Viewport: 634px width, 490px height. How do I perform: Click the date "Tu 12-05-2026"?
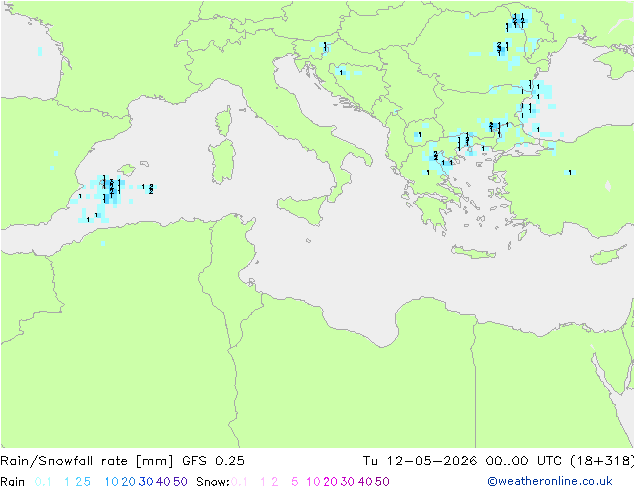(419, 460)
